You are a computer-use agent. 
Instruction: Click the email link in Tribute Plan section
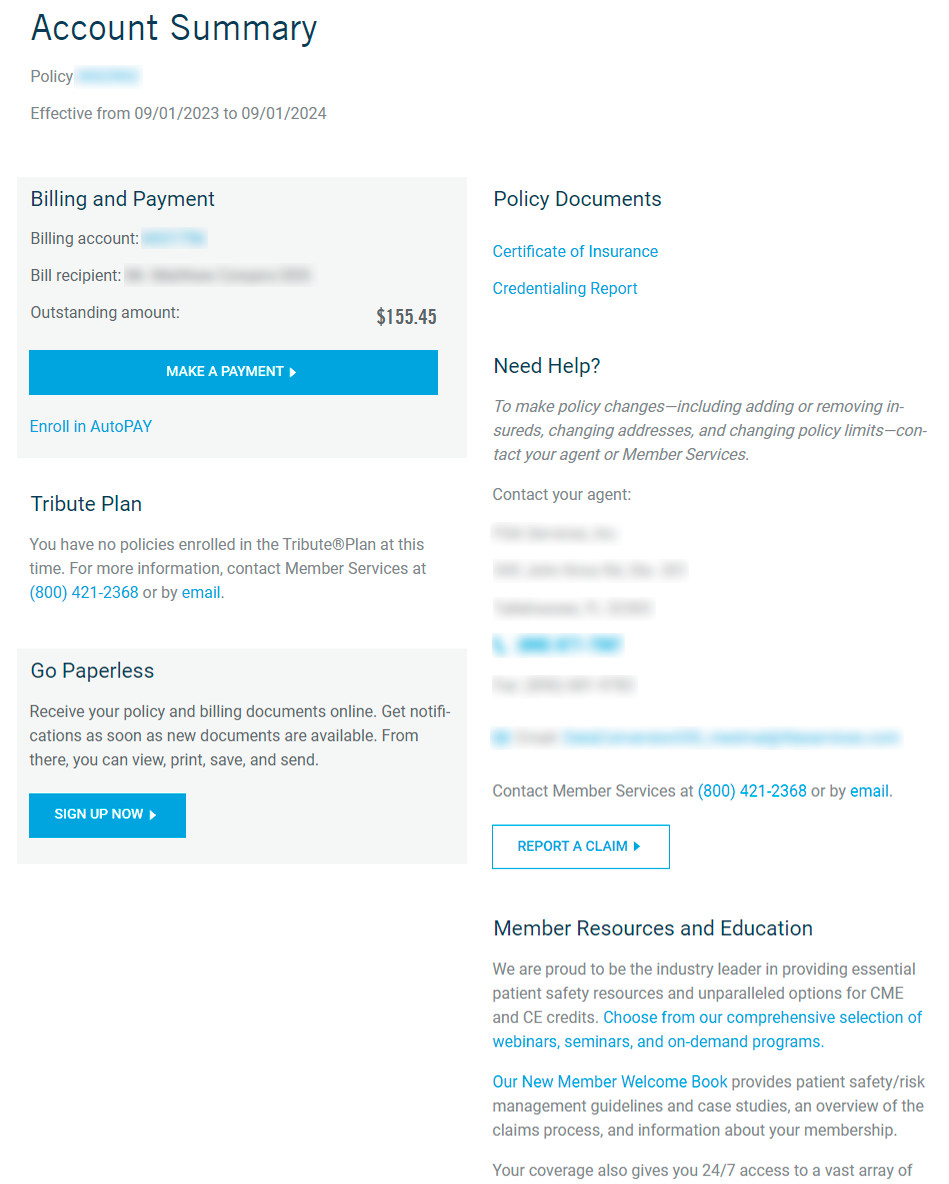201,592
